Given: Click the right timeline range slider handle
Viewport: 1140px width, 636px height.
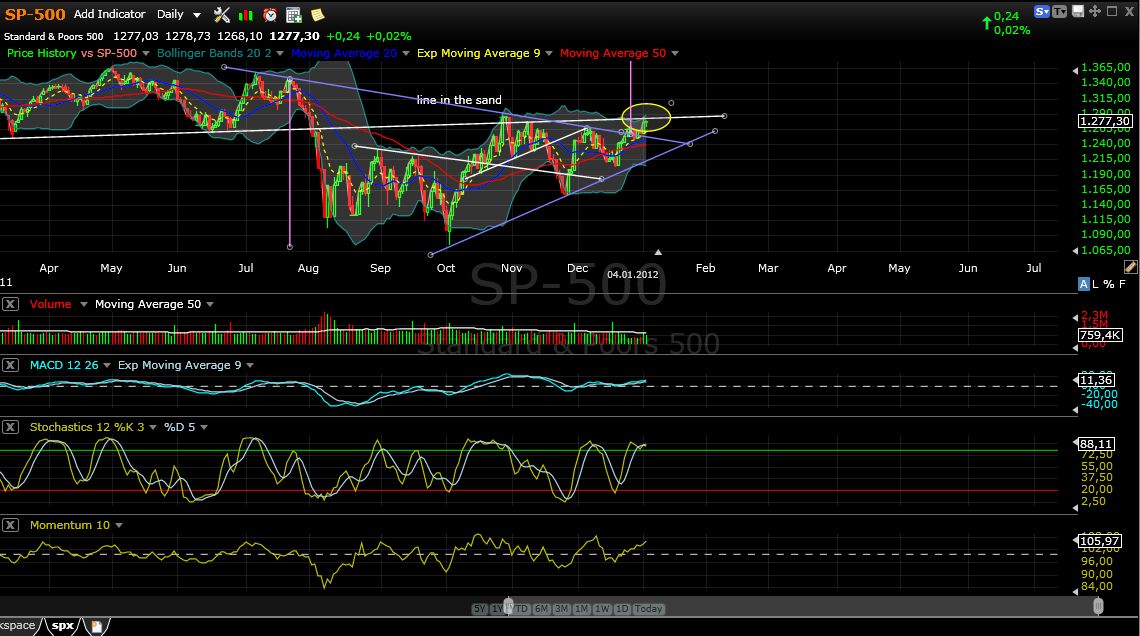Looking at the screenshot, I should 1098,606.
